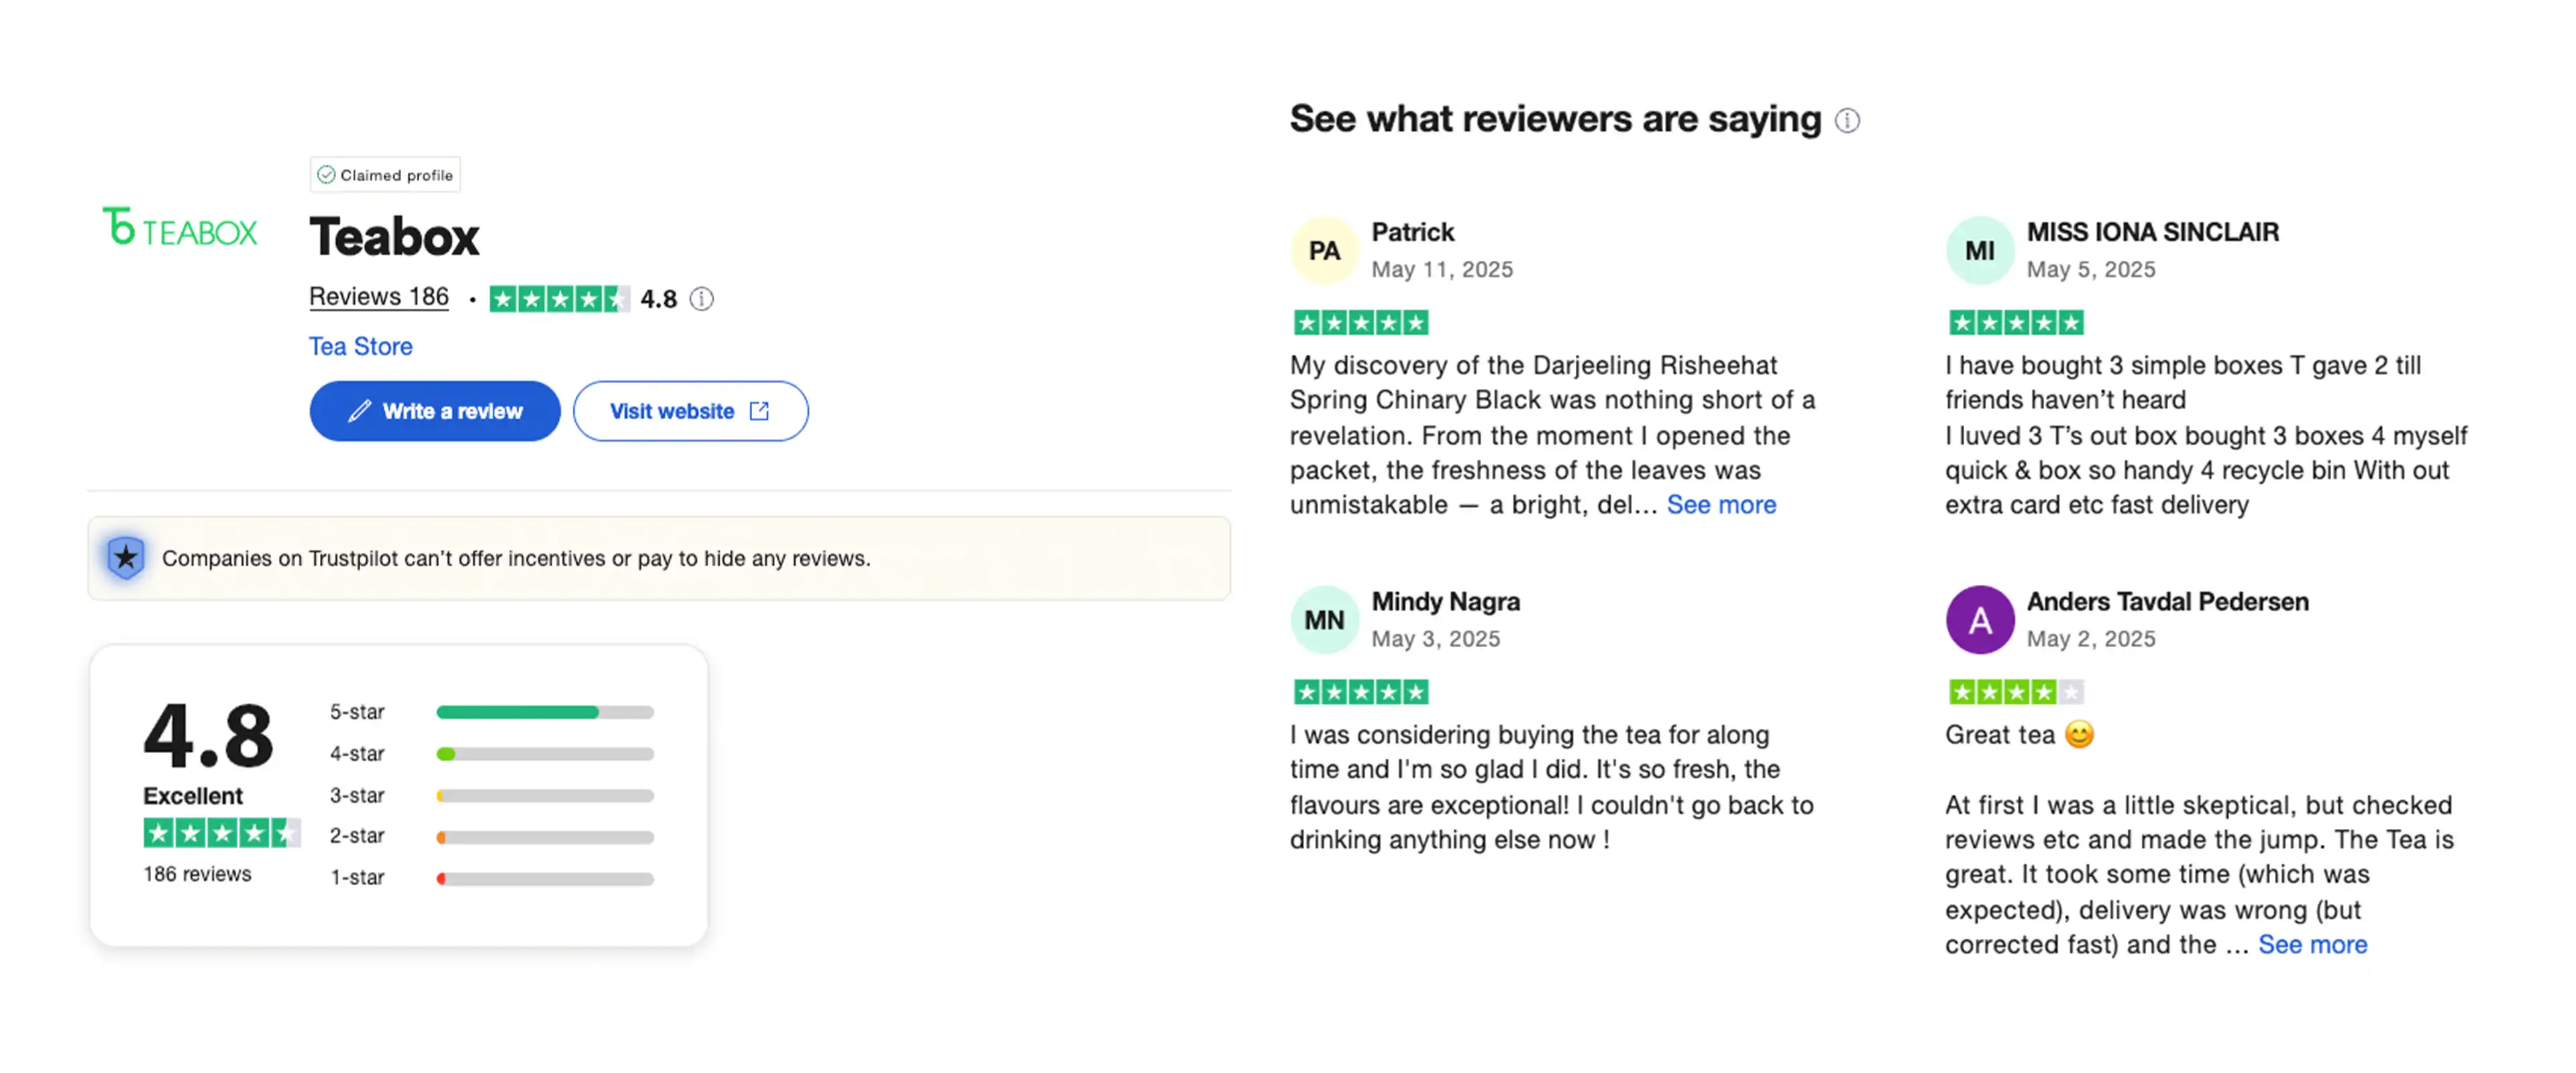Expand Anders' review with See more

coord(2312,945)
